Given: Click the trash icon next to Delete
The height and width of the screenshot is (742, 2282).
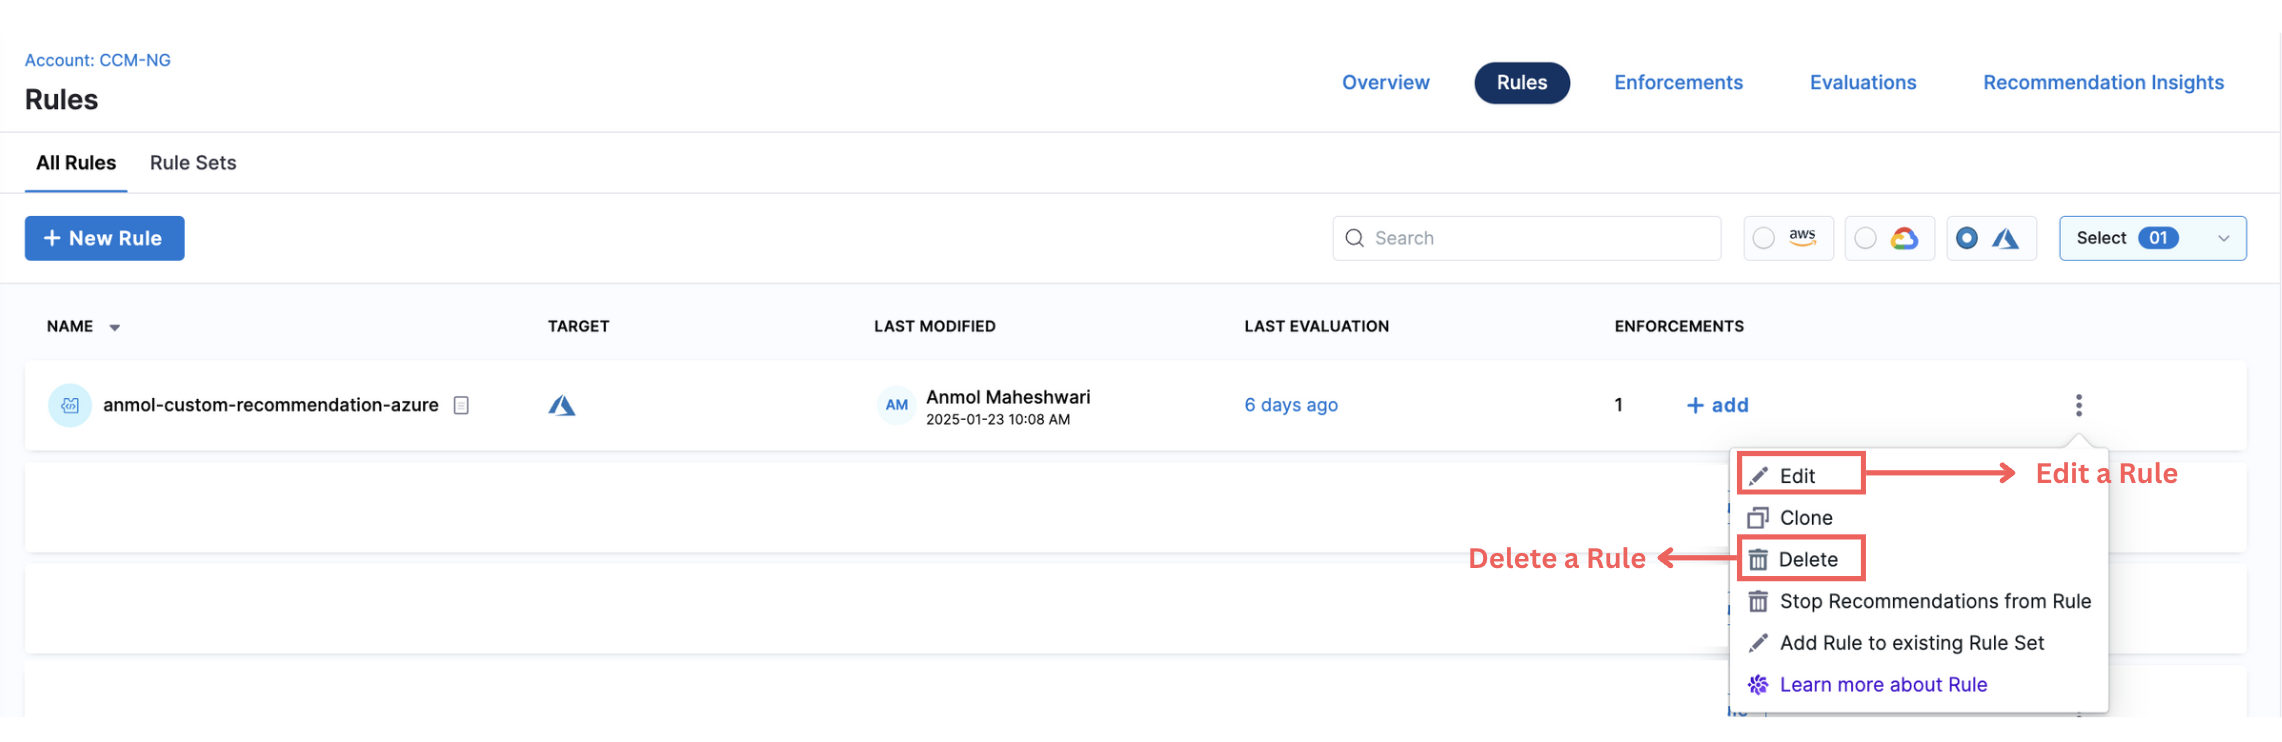Looking at the screenshot, I should coord(1758,560).
